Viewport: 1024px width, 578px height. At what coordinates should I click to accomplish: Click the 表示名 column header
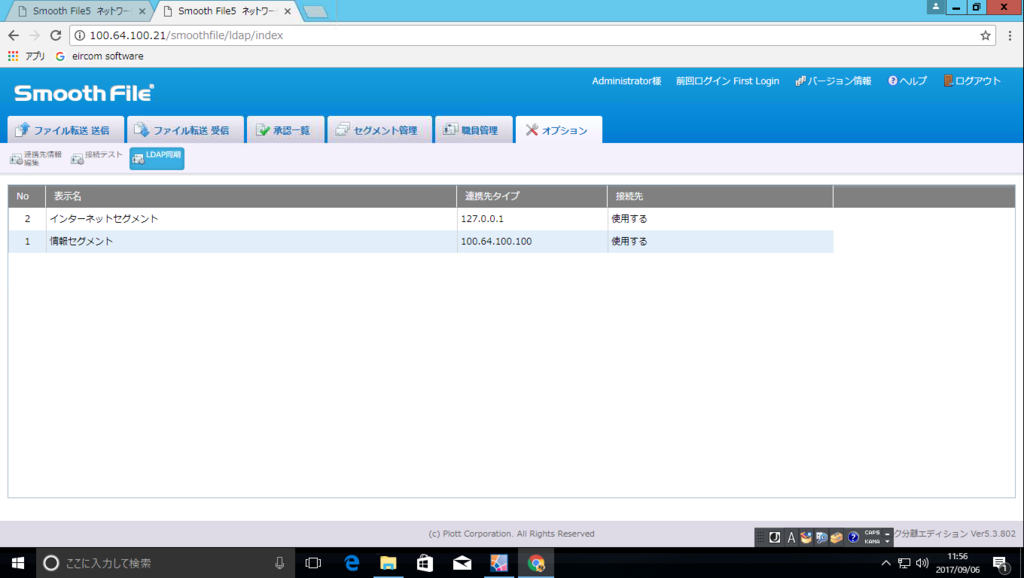251,196
